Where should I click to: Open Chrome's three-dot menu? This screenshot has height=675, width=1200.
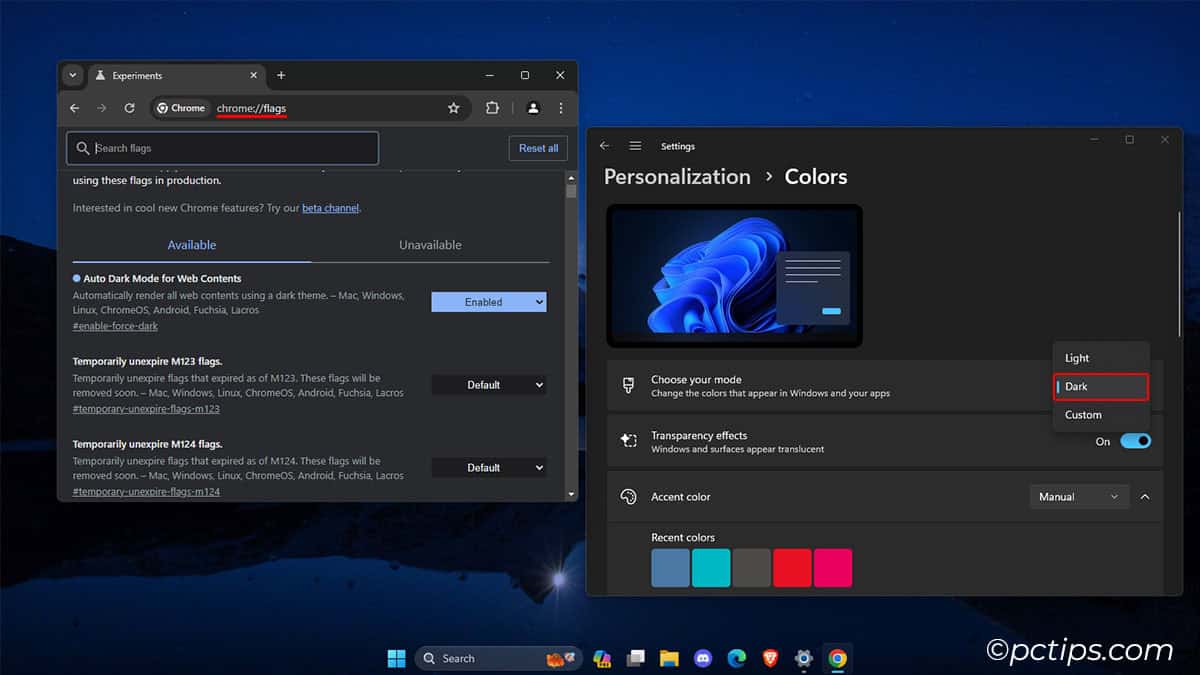click(560, 108)
